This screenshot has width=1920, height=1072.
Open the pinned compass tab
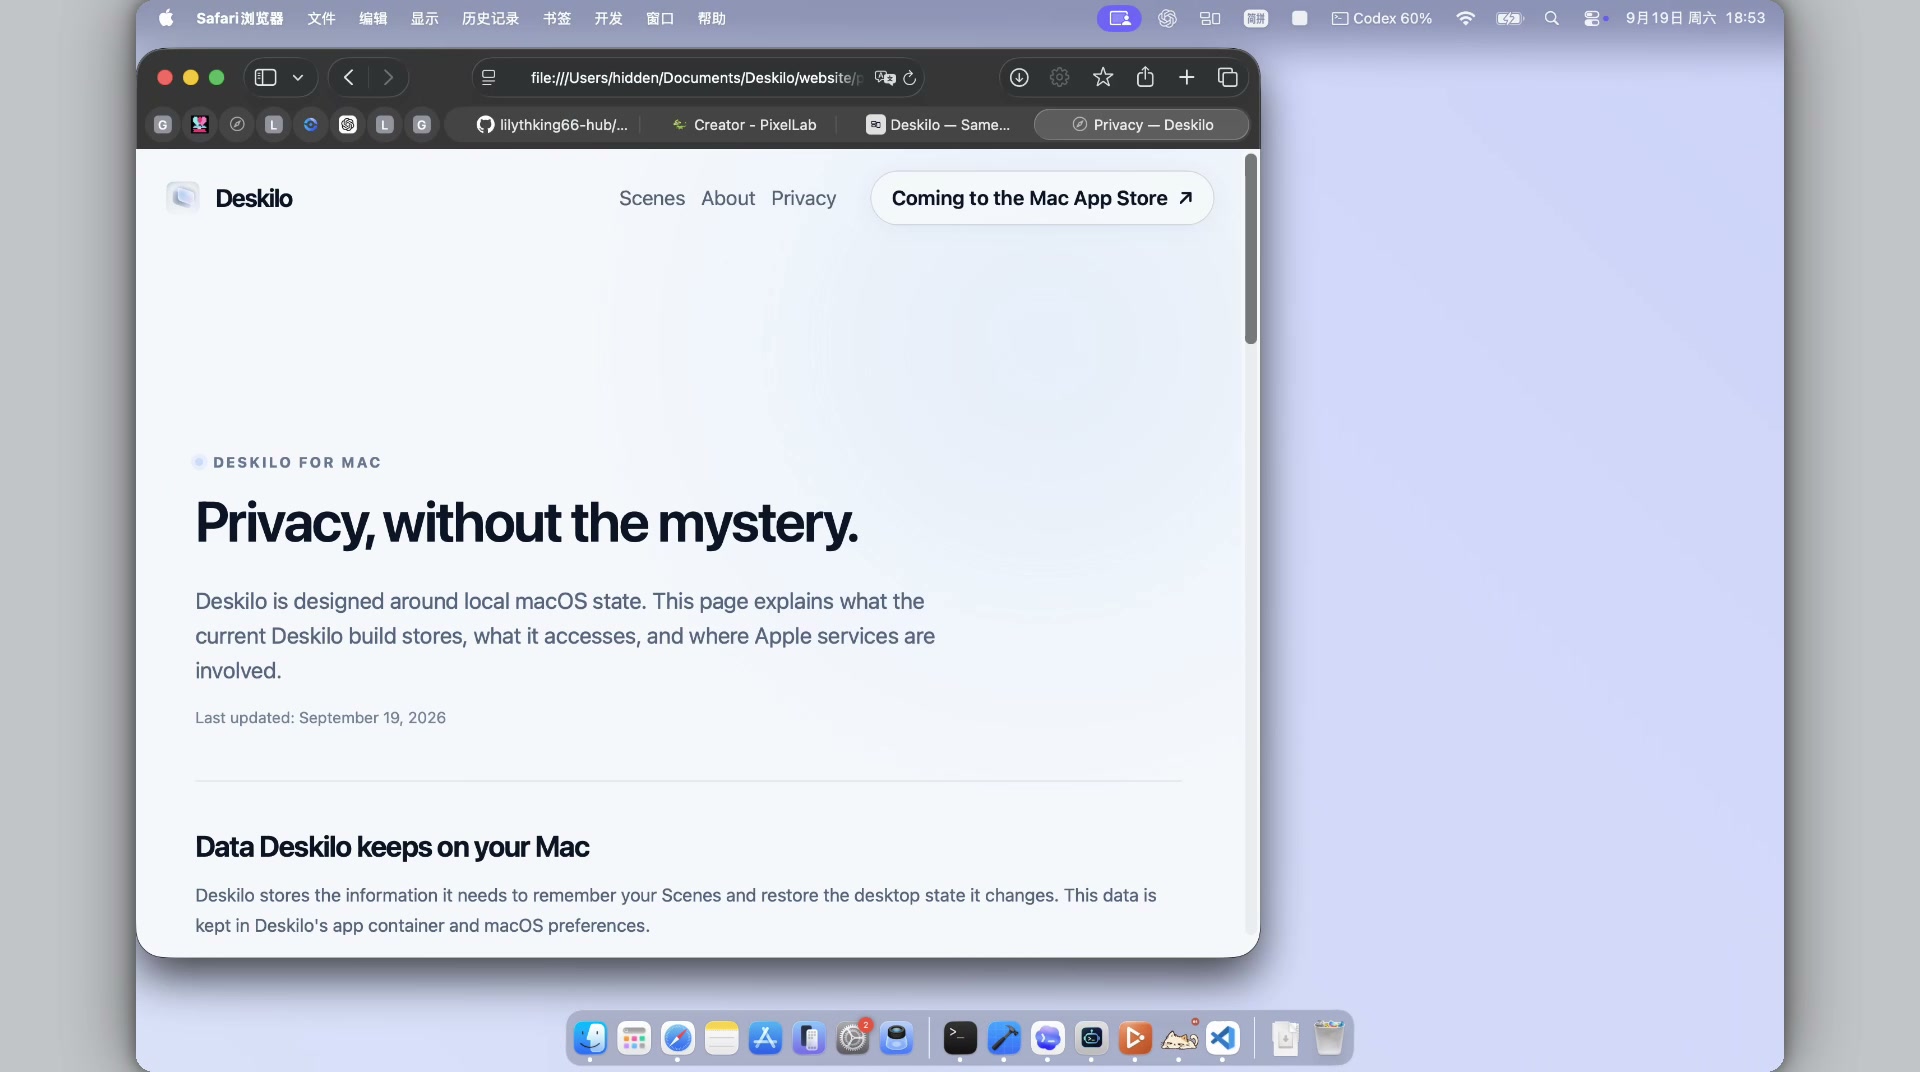tap(237, 124)
